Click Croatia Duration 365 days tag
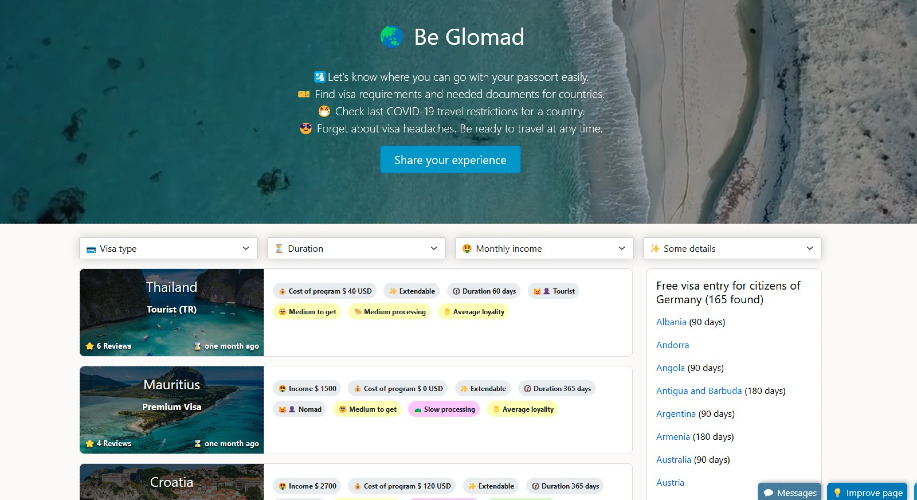This screenshot has height=500, width=917. [565, 486]
